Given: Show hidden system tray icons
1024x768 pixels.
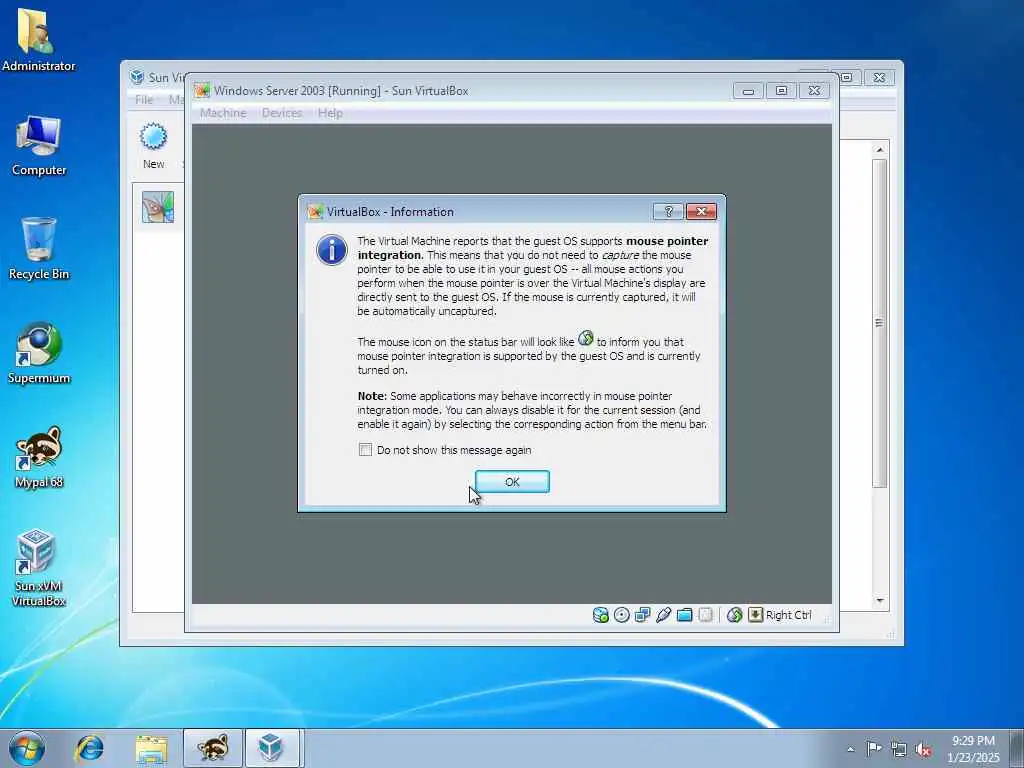Looking at the screenshot, I should 850,749.
